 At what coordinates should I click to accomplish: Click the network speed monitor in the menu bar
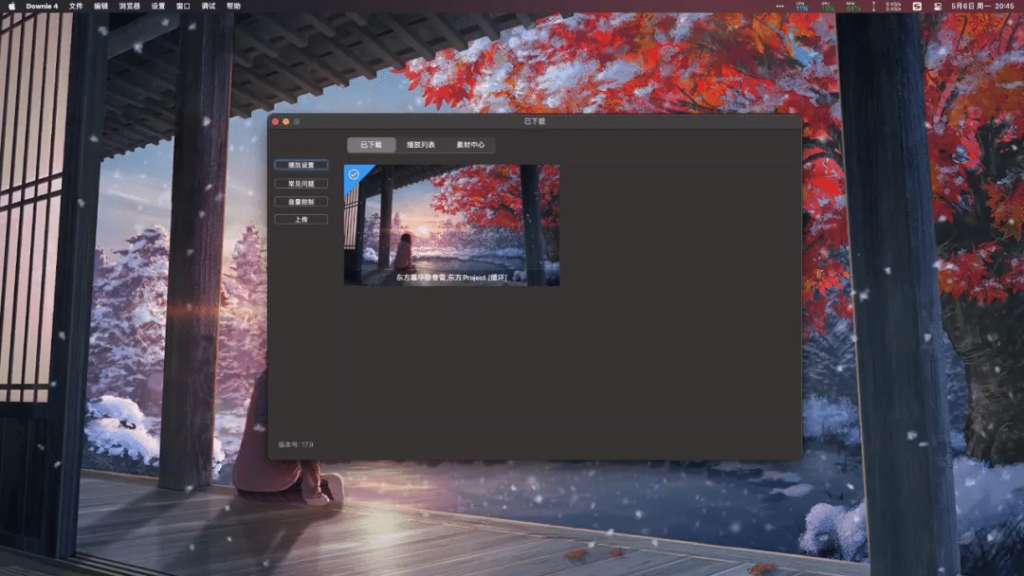tap(888, 8)
